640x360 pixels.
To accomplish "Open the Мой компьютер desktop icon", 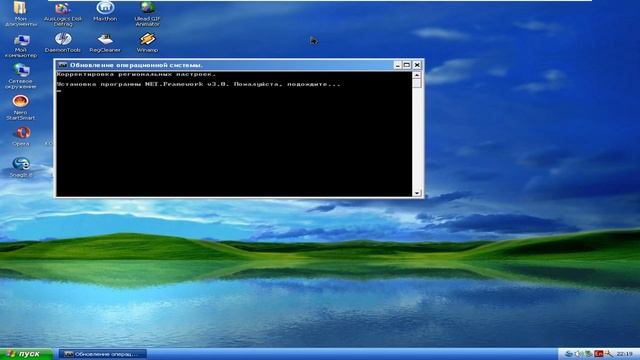I will coord(20,46).
